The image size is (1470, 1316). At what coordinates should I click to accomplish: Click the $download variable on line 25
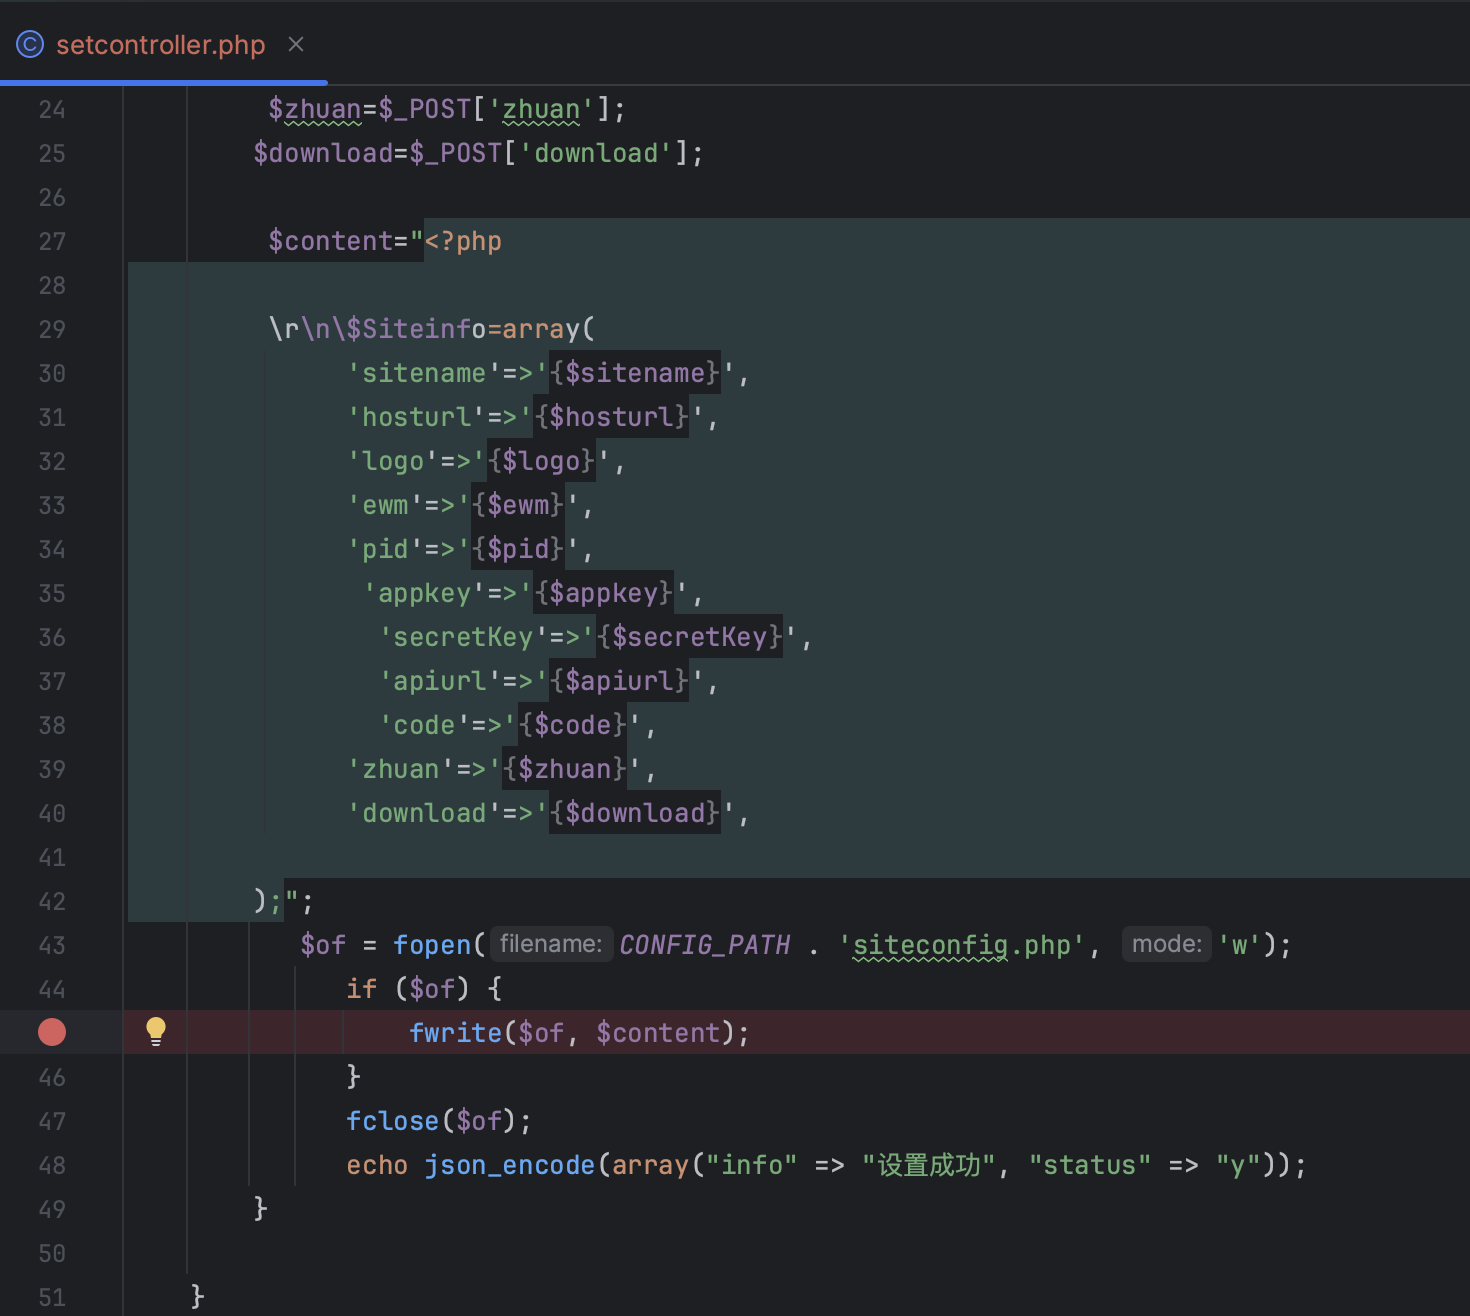(x=323, y=153)
